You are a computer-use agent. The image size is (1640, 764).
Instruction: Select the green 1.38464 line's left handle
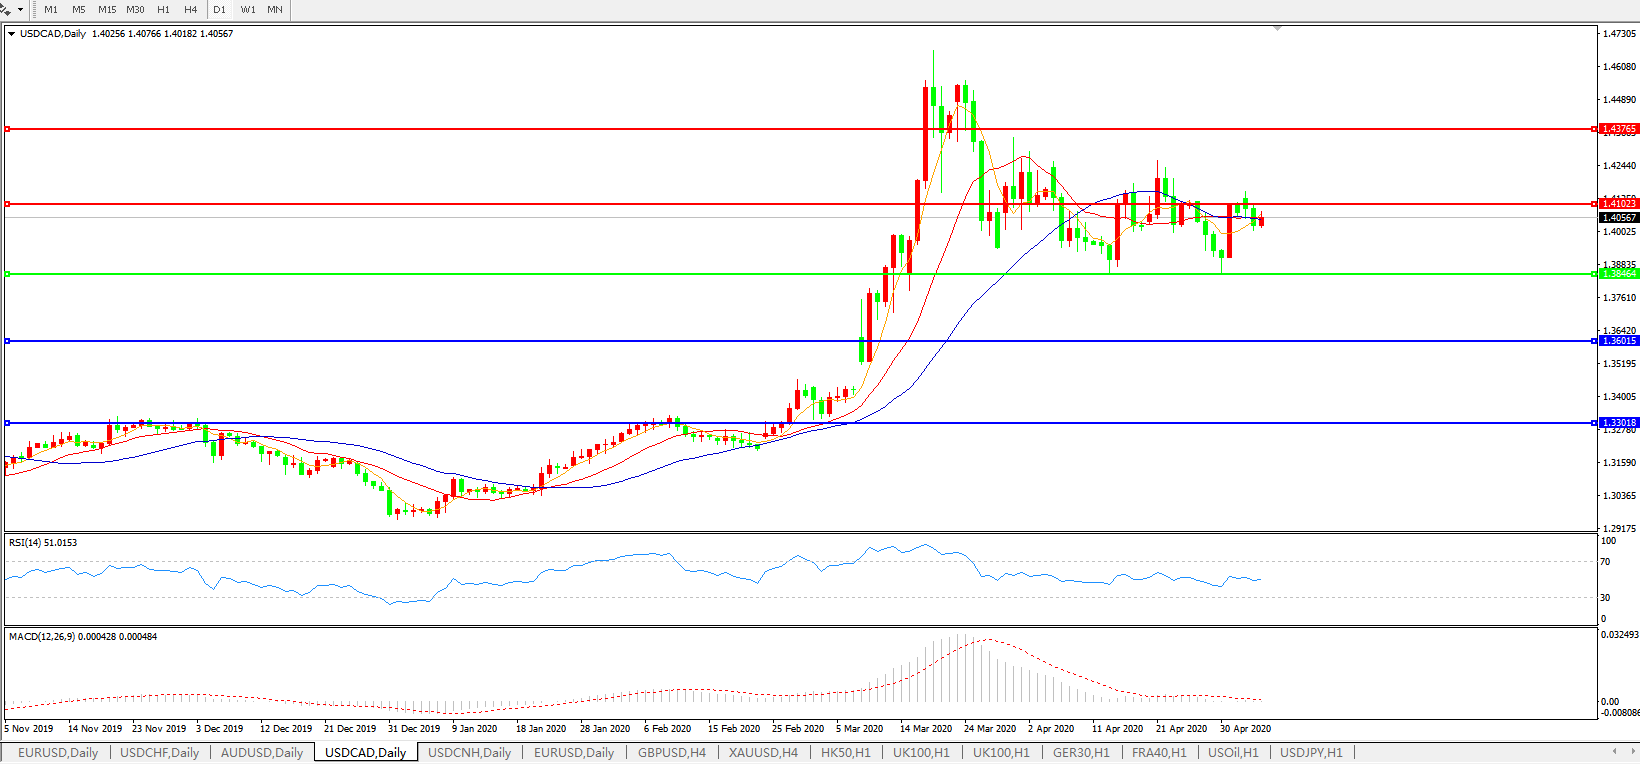7,274
